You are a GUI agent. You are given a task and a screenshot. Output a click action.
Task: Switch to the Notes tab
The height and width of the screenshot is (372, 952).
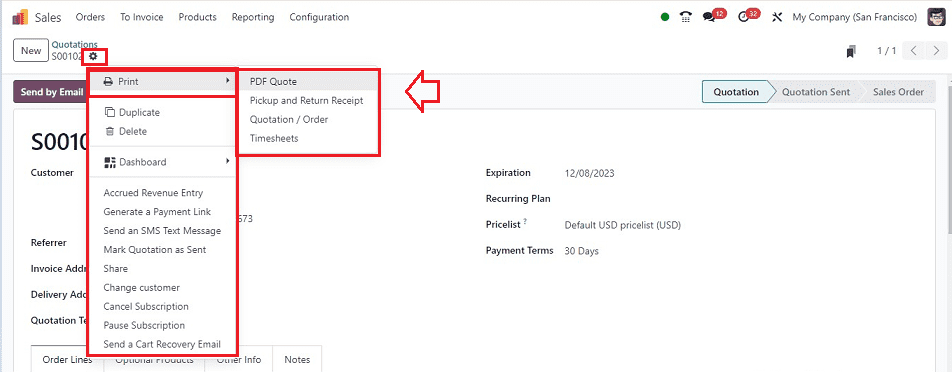tap(298, 359)
